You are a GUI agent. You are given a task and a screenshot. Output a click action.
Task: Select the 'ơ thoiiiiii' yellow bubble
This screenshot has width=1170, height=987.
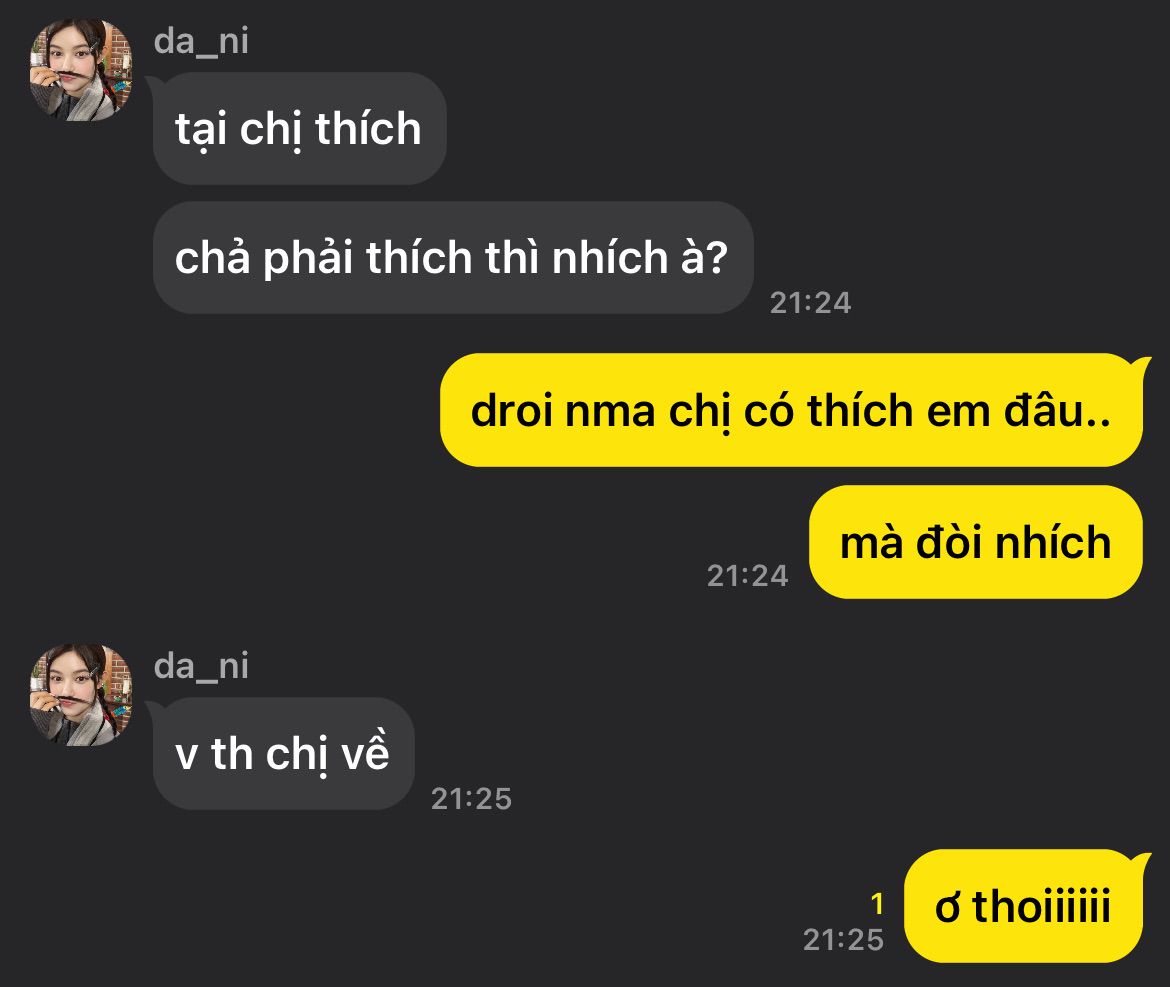point(1024,906)
